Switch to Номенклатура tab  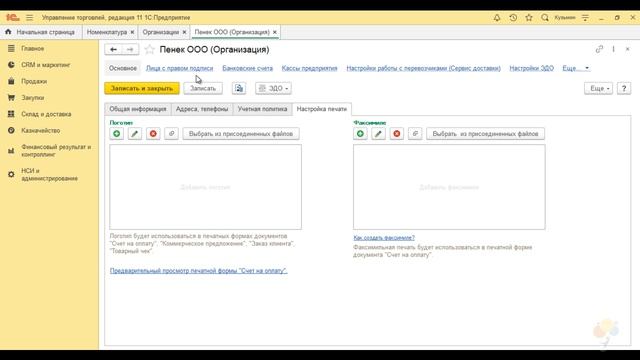click(107, 32)
